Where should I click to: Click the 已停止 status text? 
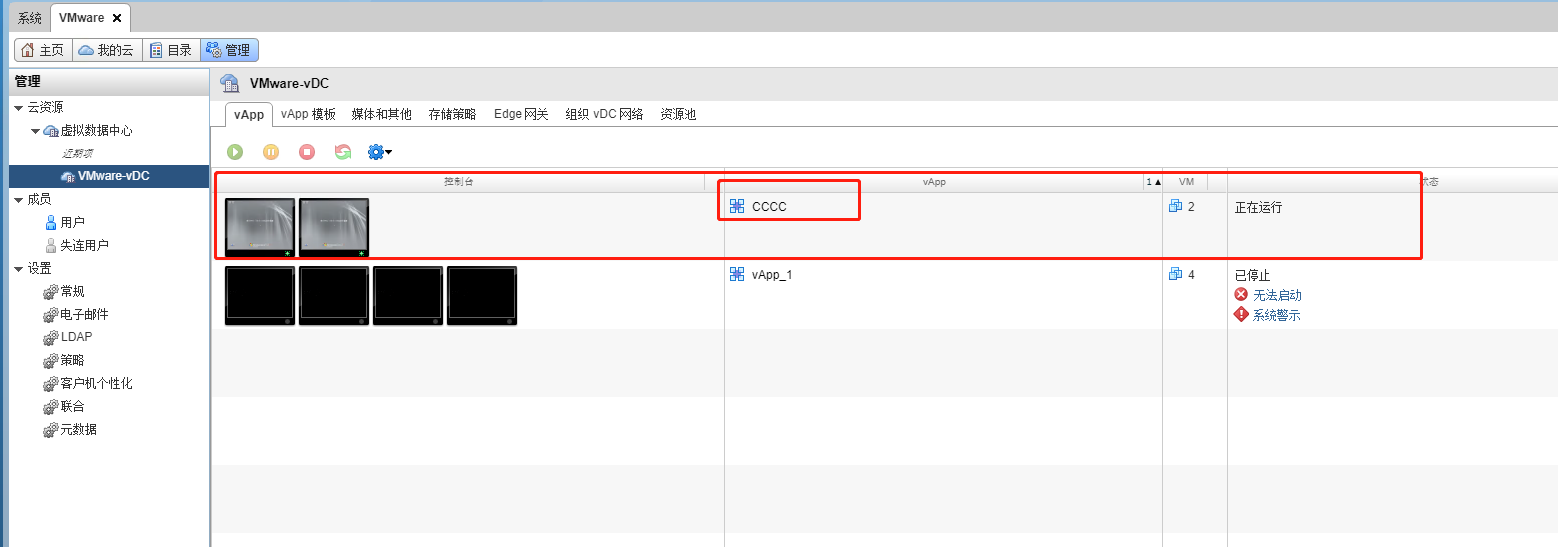(1252, 275)
